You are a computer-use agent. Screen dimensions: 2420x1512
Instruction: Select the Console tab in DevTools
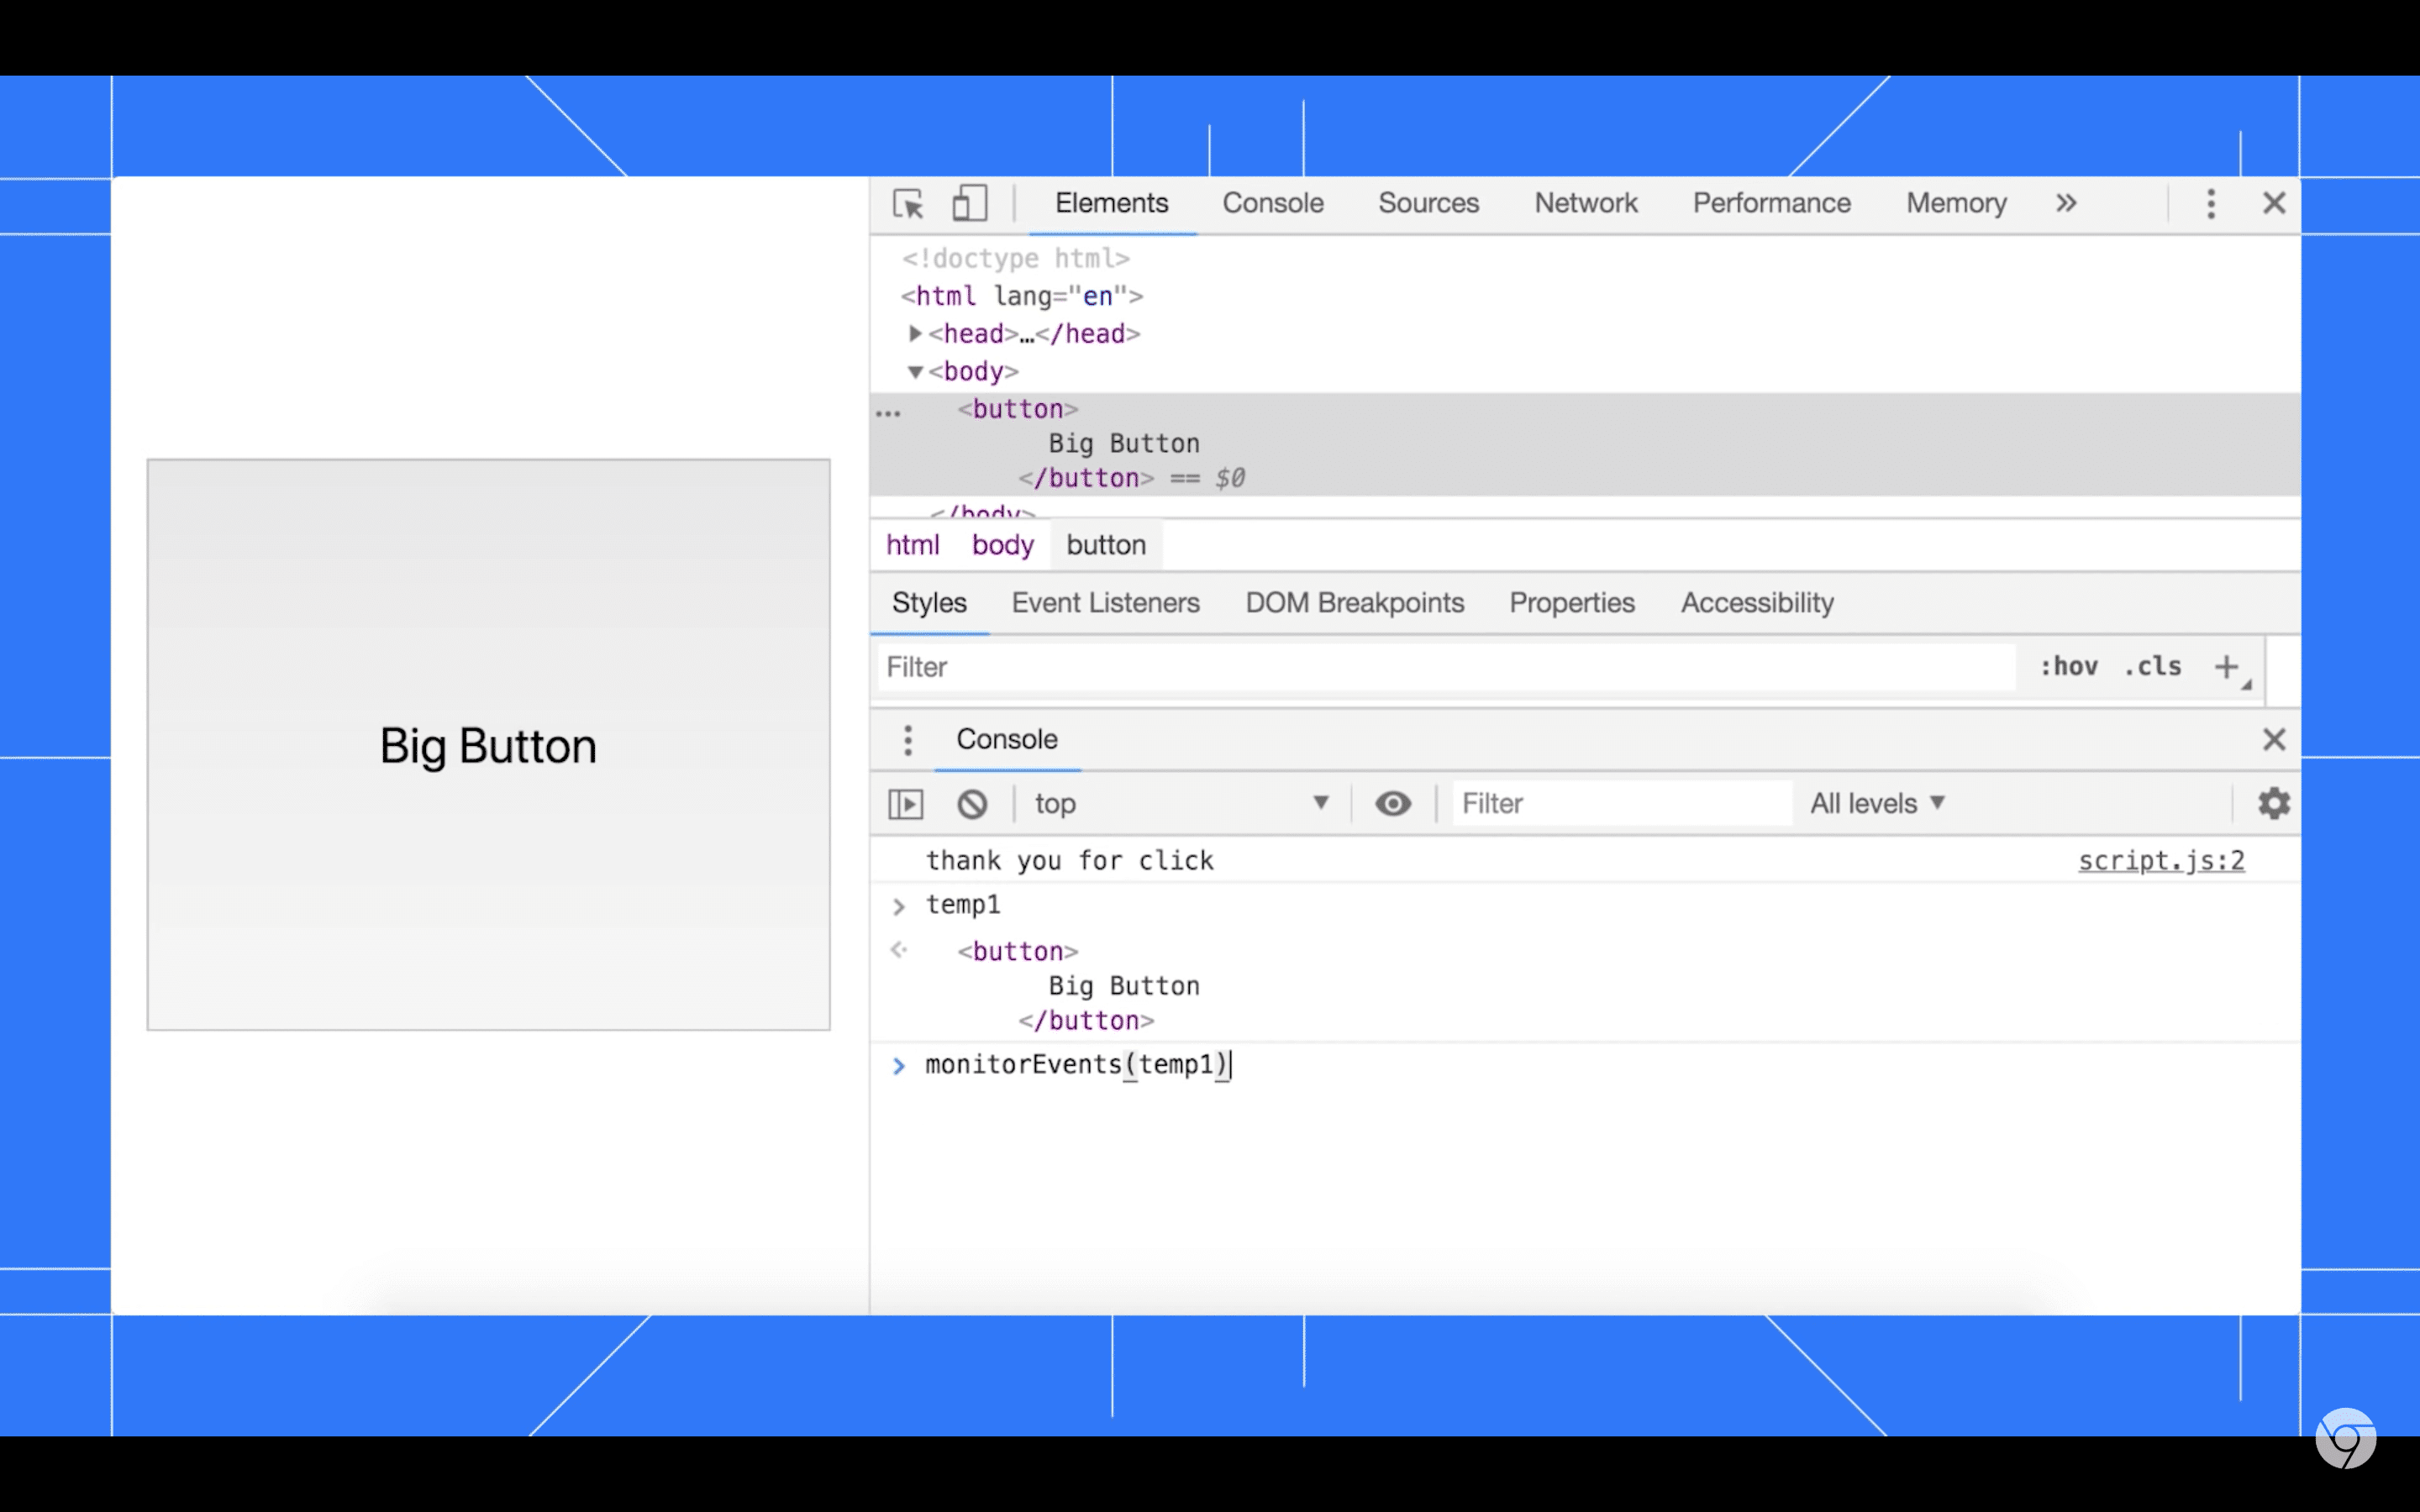tap(1272, 202)
